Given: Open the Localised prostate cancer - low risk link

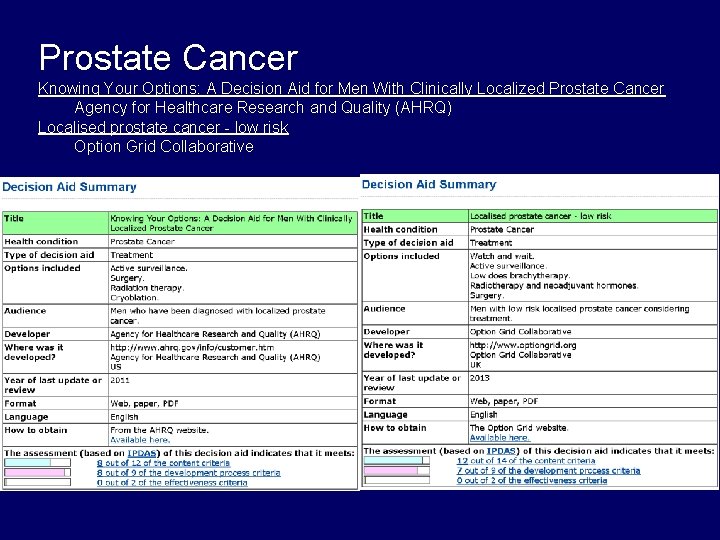Looking at the screenshot, I should tap(163, 127).
